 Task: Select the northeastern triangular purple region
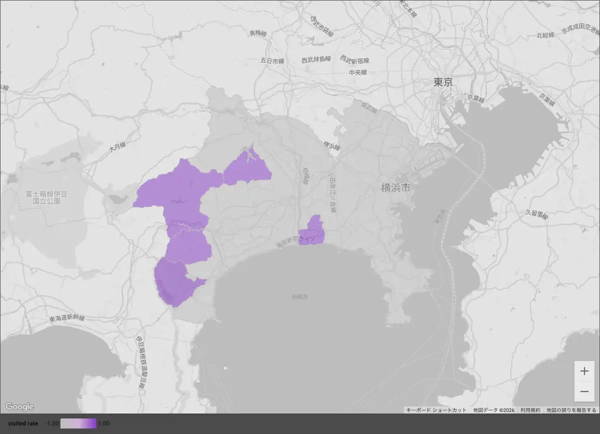coord(248,169)
